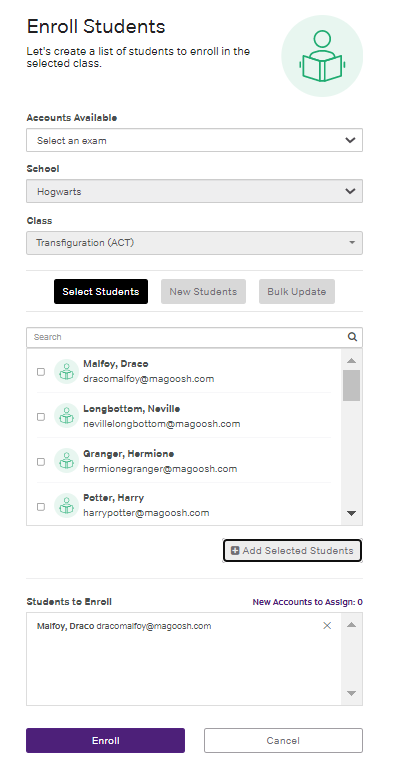Screen dimensions: 404x762
Task: Click the student list scrollbar thumb
Action: pyautogui.click(x=351, y=385)
